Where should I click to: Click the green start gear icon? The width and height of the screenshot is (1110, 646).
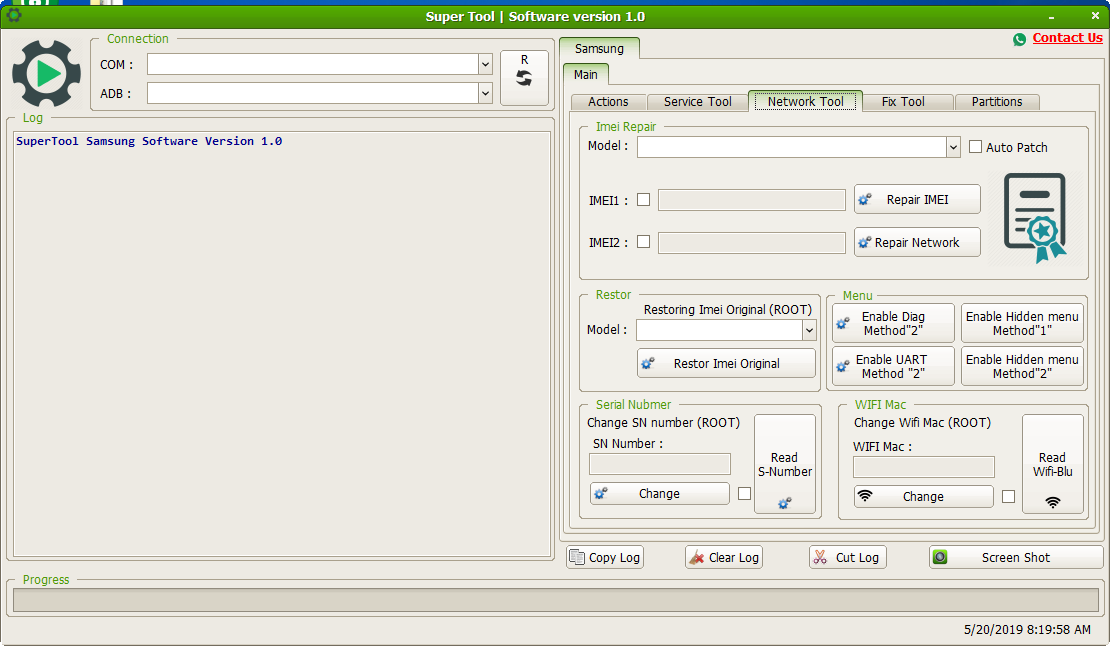click(x=46, y=72)
